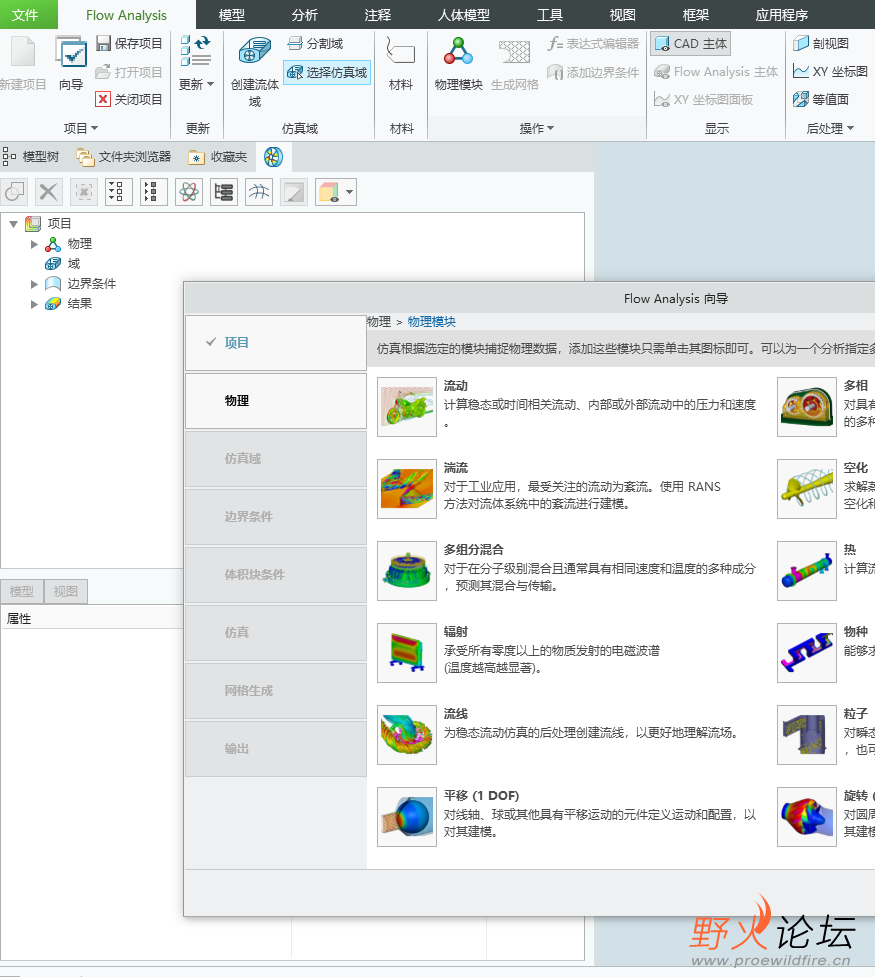
Task: Click the 更新 update icon
Action: (x=196, y=51)
